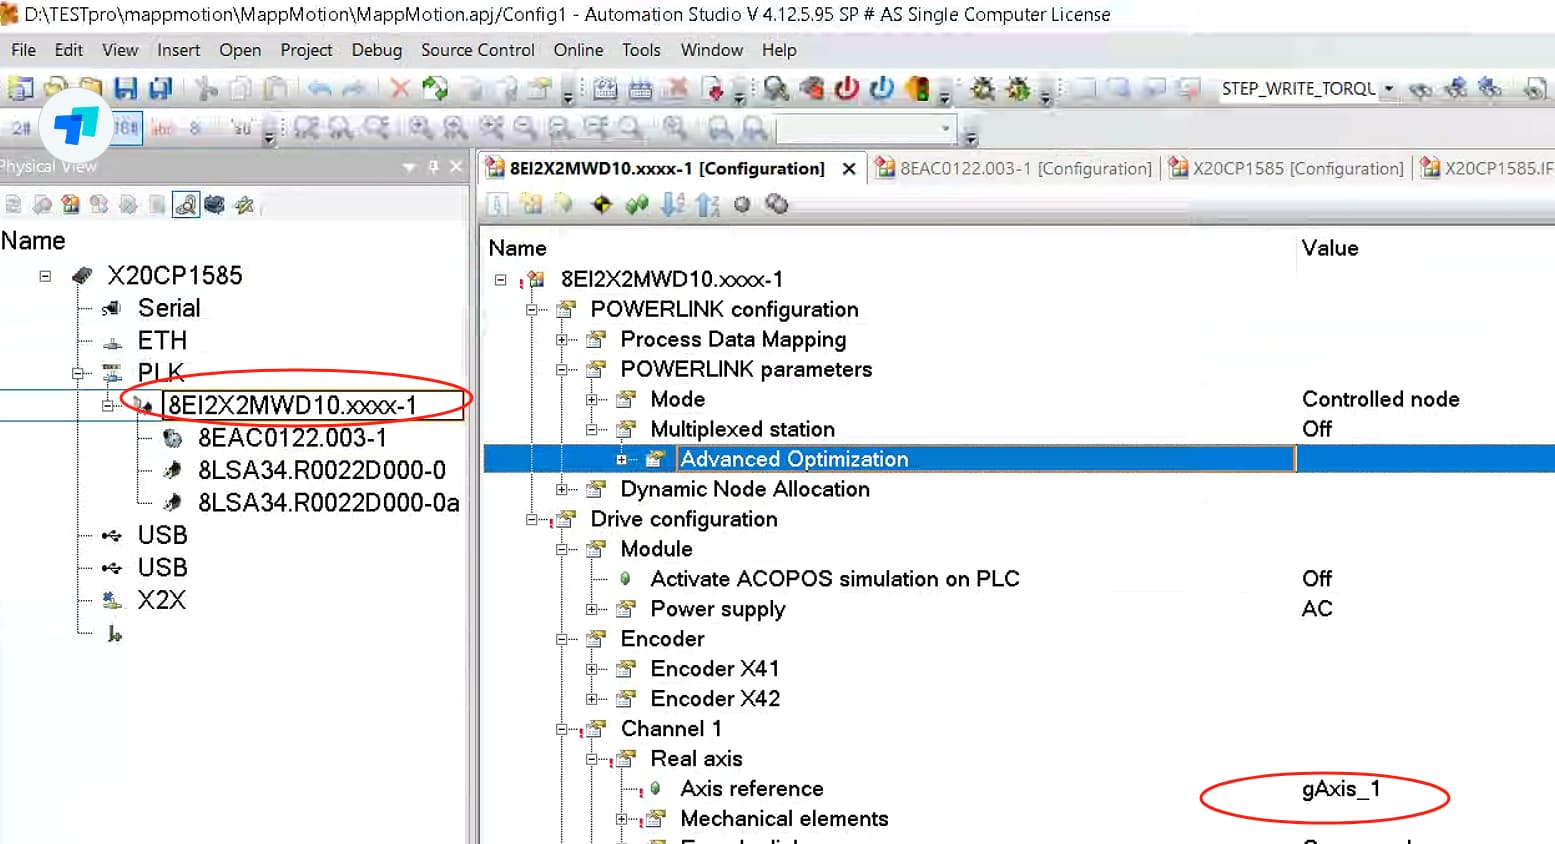Click the gAxis_1 axis reference value
Viewport: 1555px width, 844px height.
point(1341,789)
